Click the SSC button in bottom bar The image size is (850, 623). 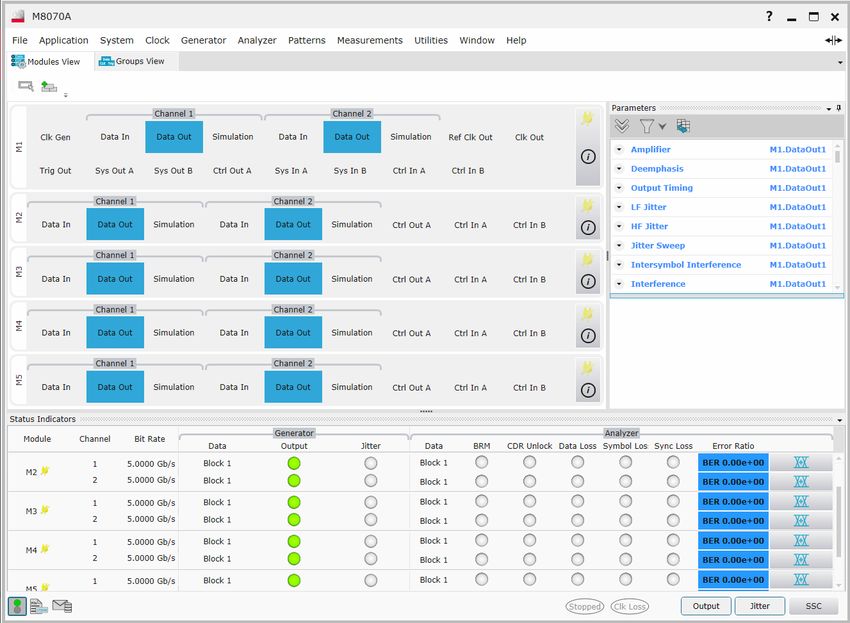coord(813,606)
